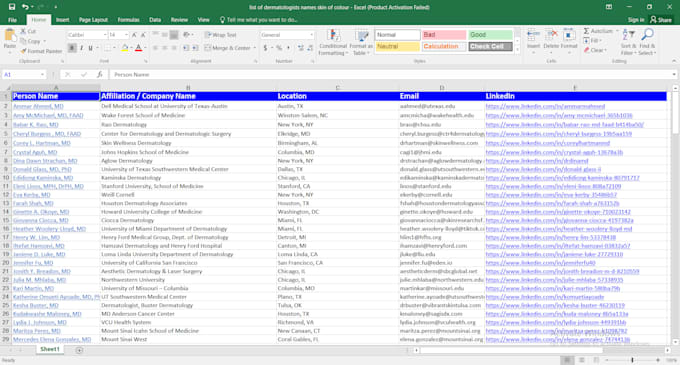This screenshot has height=365, width=680.
Task: Expand font color dropdown arrow
Action: pos(145,48)
